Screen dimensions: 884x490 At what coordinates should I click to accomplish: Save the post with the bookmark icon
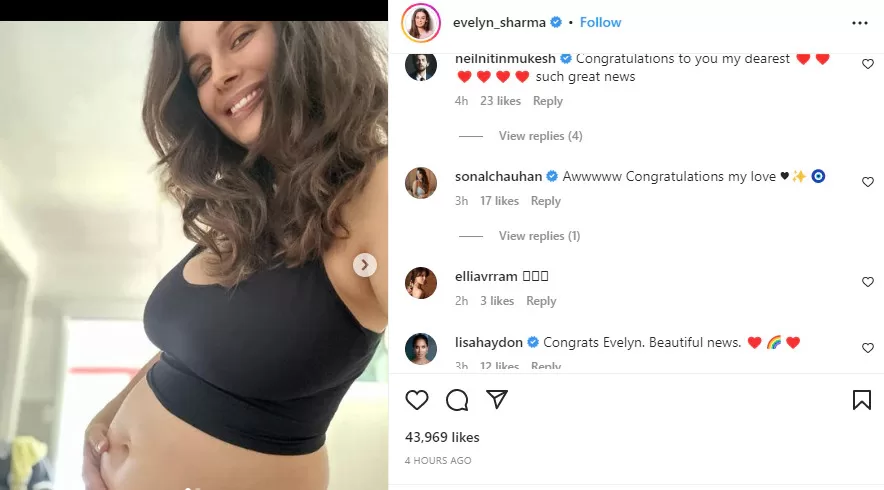pos(861,400)
